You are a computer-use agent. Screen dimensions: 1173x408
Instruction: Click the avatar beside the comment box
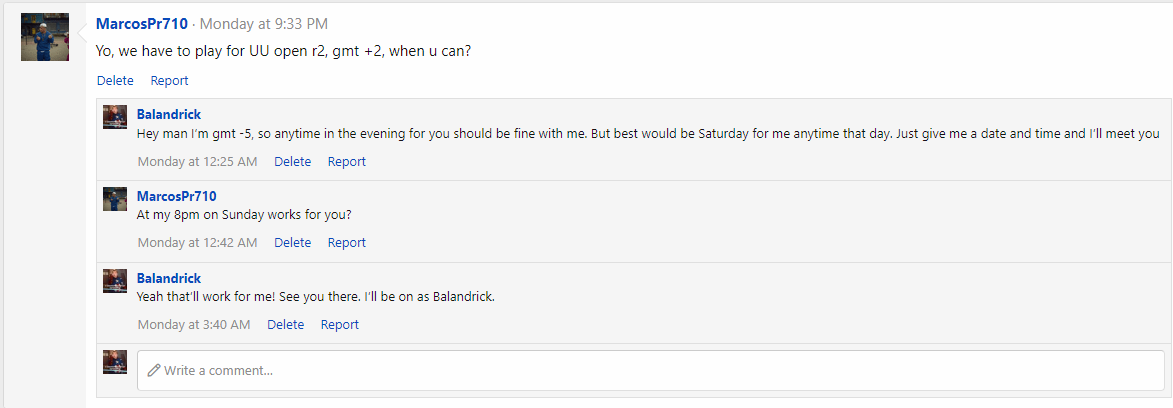pyautogui.click(x=115, y=362)
